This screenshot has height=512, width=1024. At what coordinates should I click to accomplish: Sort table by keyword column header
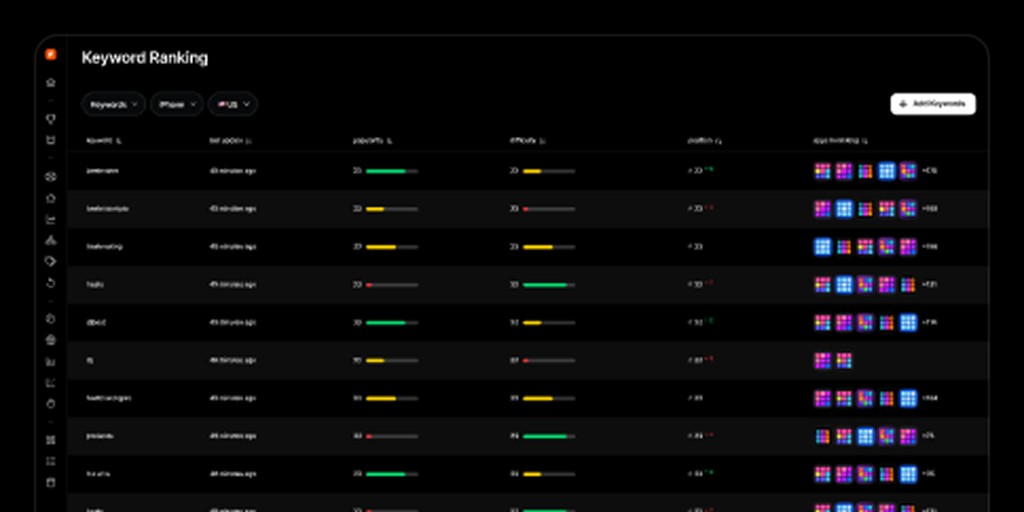point(104,141)
